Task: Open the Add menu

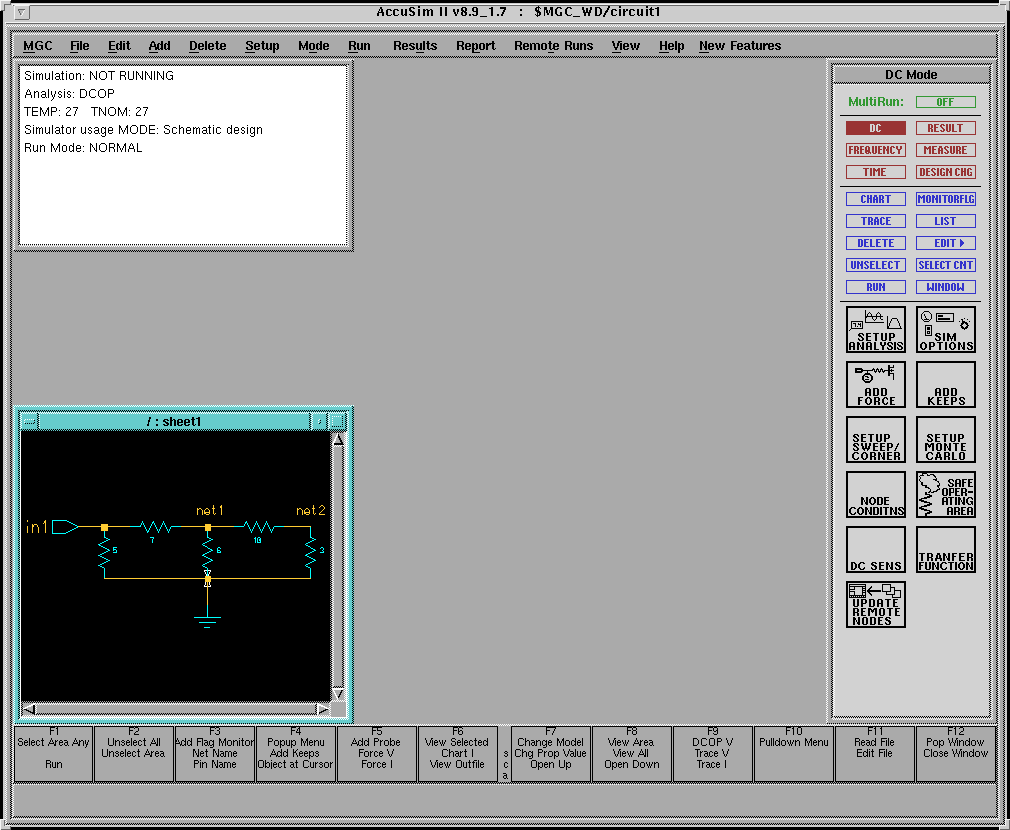Action: tap(159, 46)
